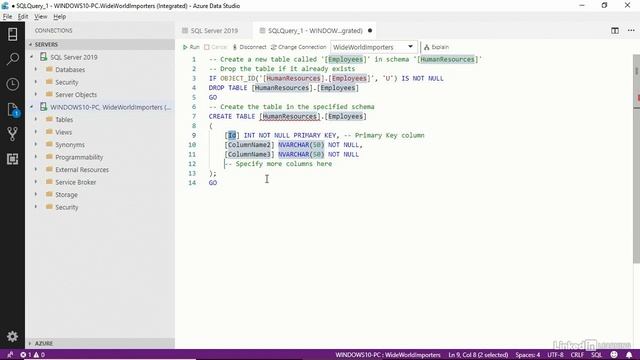640x360 pixels.
Task: Click the Spaces: 4 indentation setting
Action: click(527, 355)
